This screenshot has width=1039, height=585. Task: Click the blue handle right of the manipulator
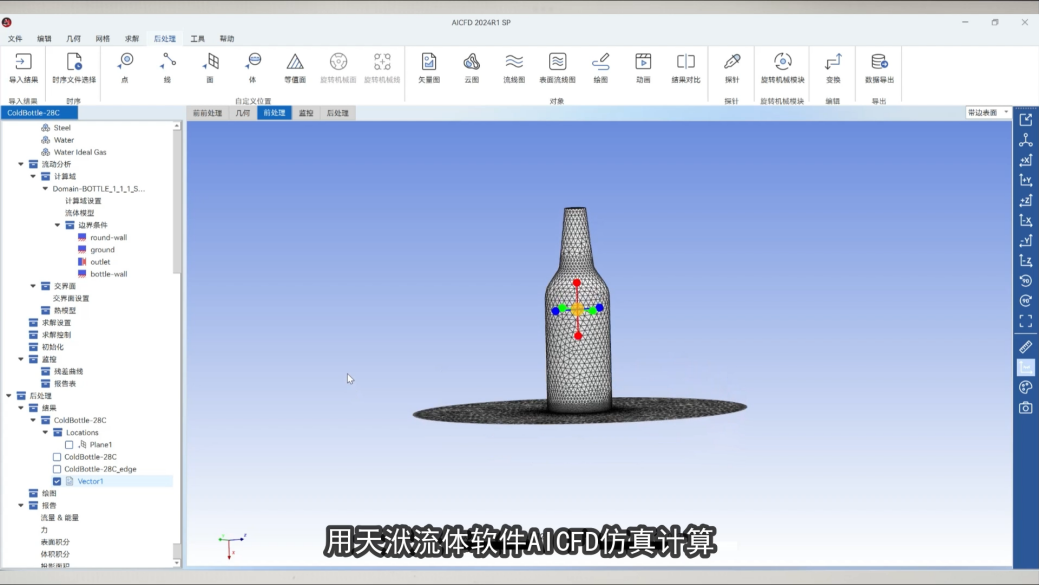coord(600,307)
